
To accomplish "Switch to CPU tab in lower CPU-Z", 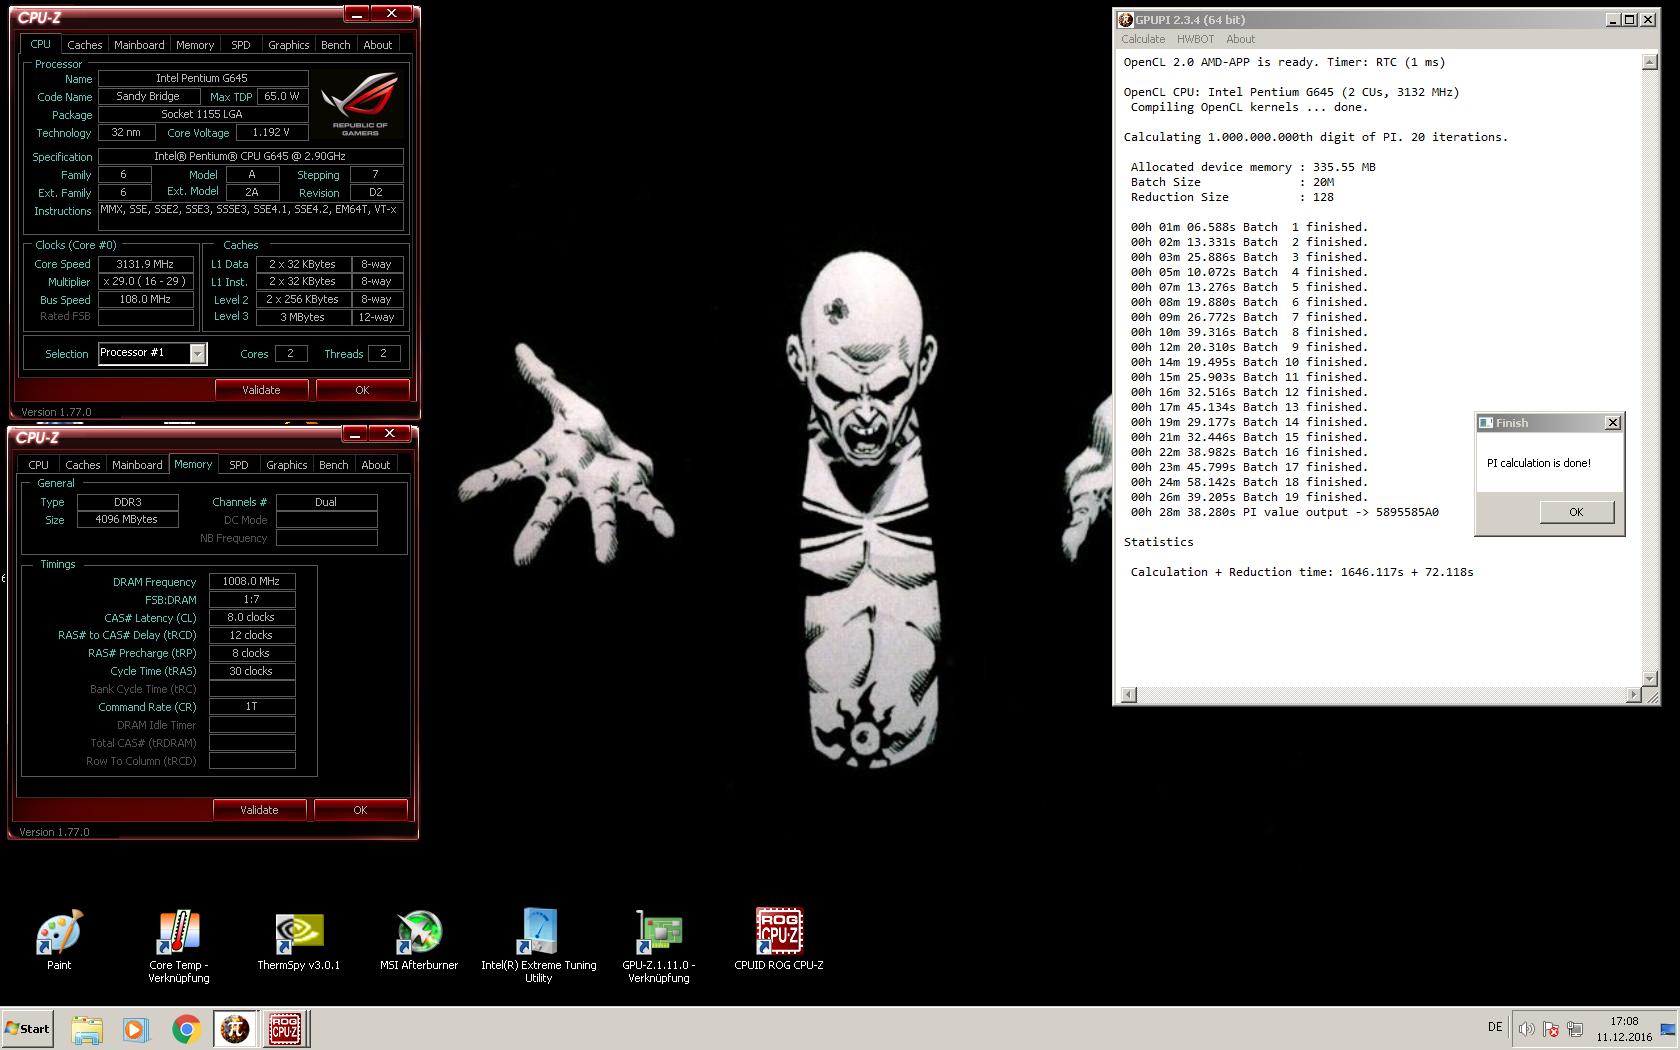I will pyautogui.click(x=39, y=465).
